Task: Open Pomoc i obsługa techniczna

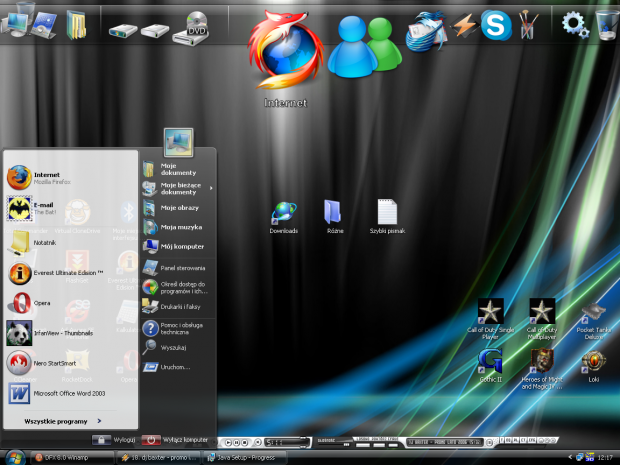Action: (x=178, y=329)
